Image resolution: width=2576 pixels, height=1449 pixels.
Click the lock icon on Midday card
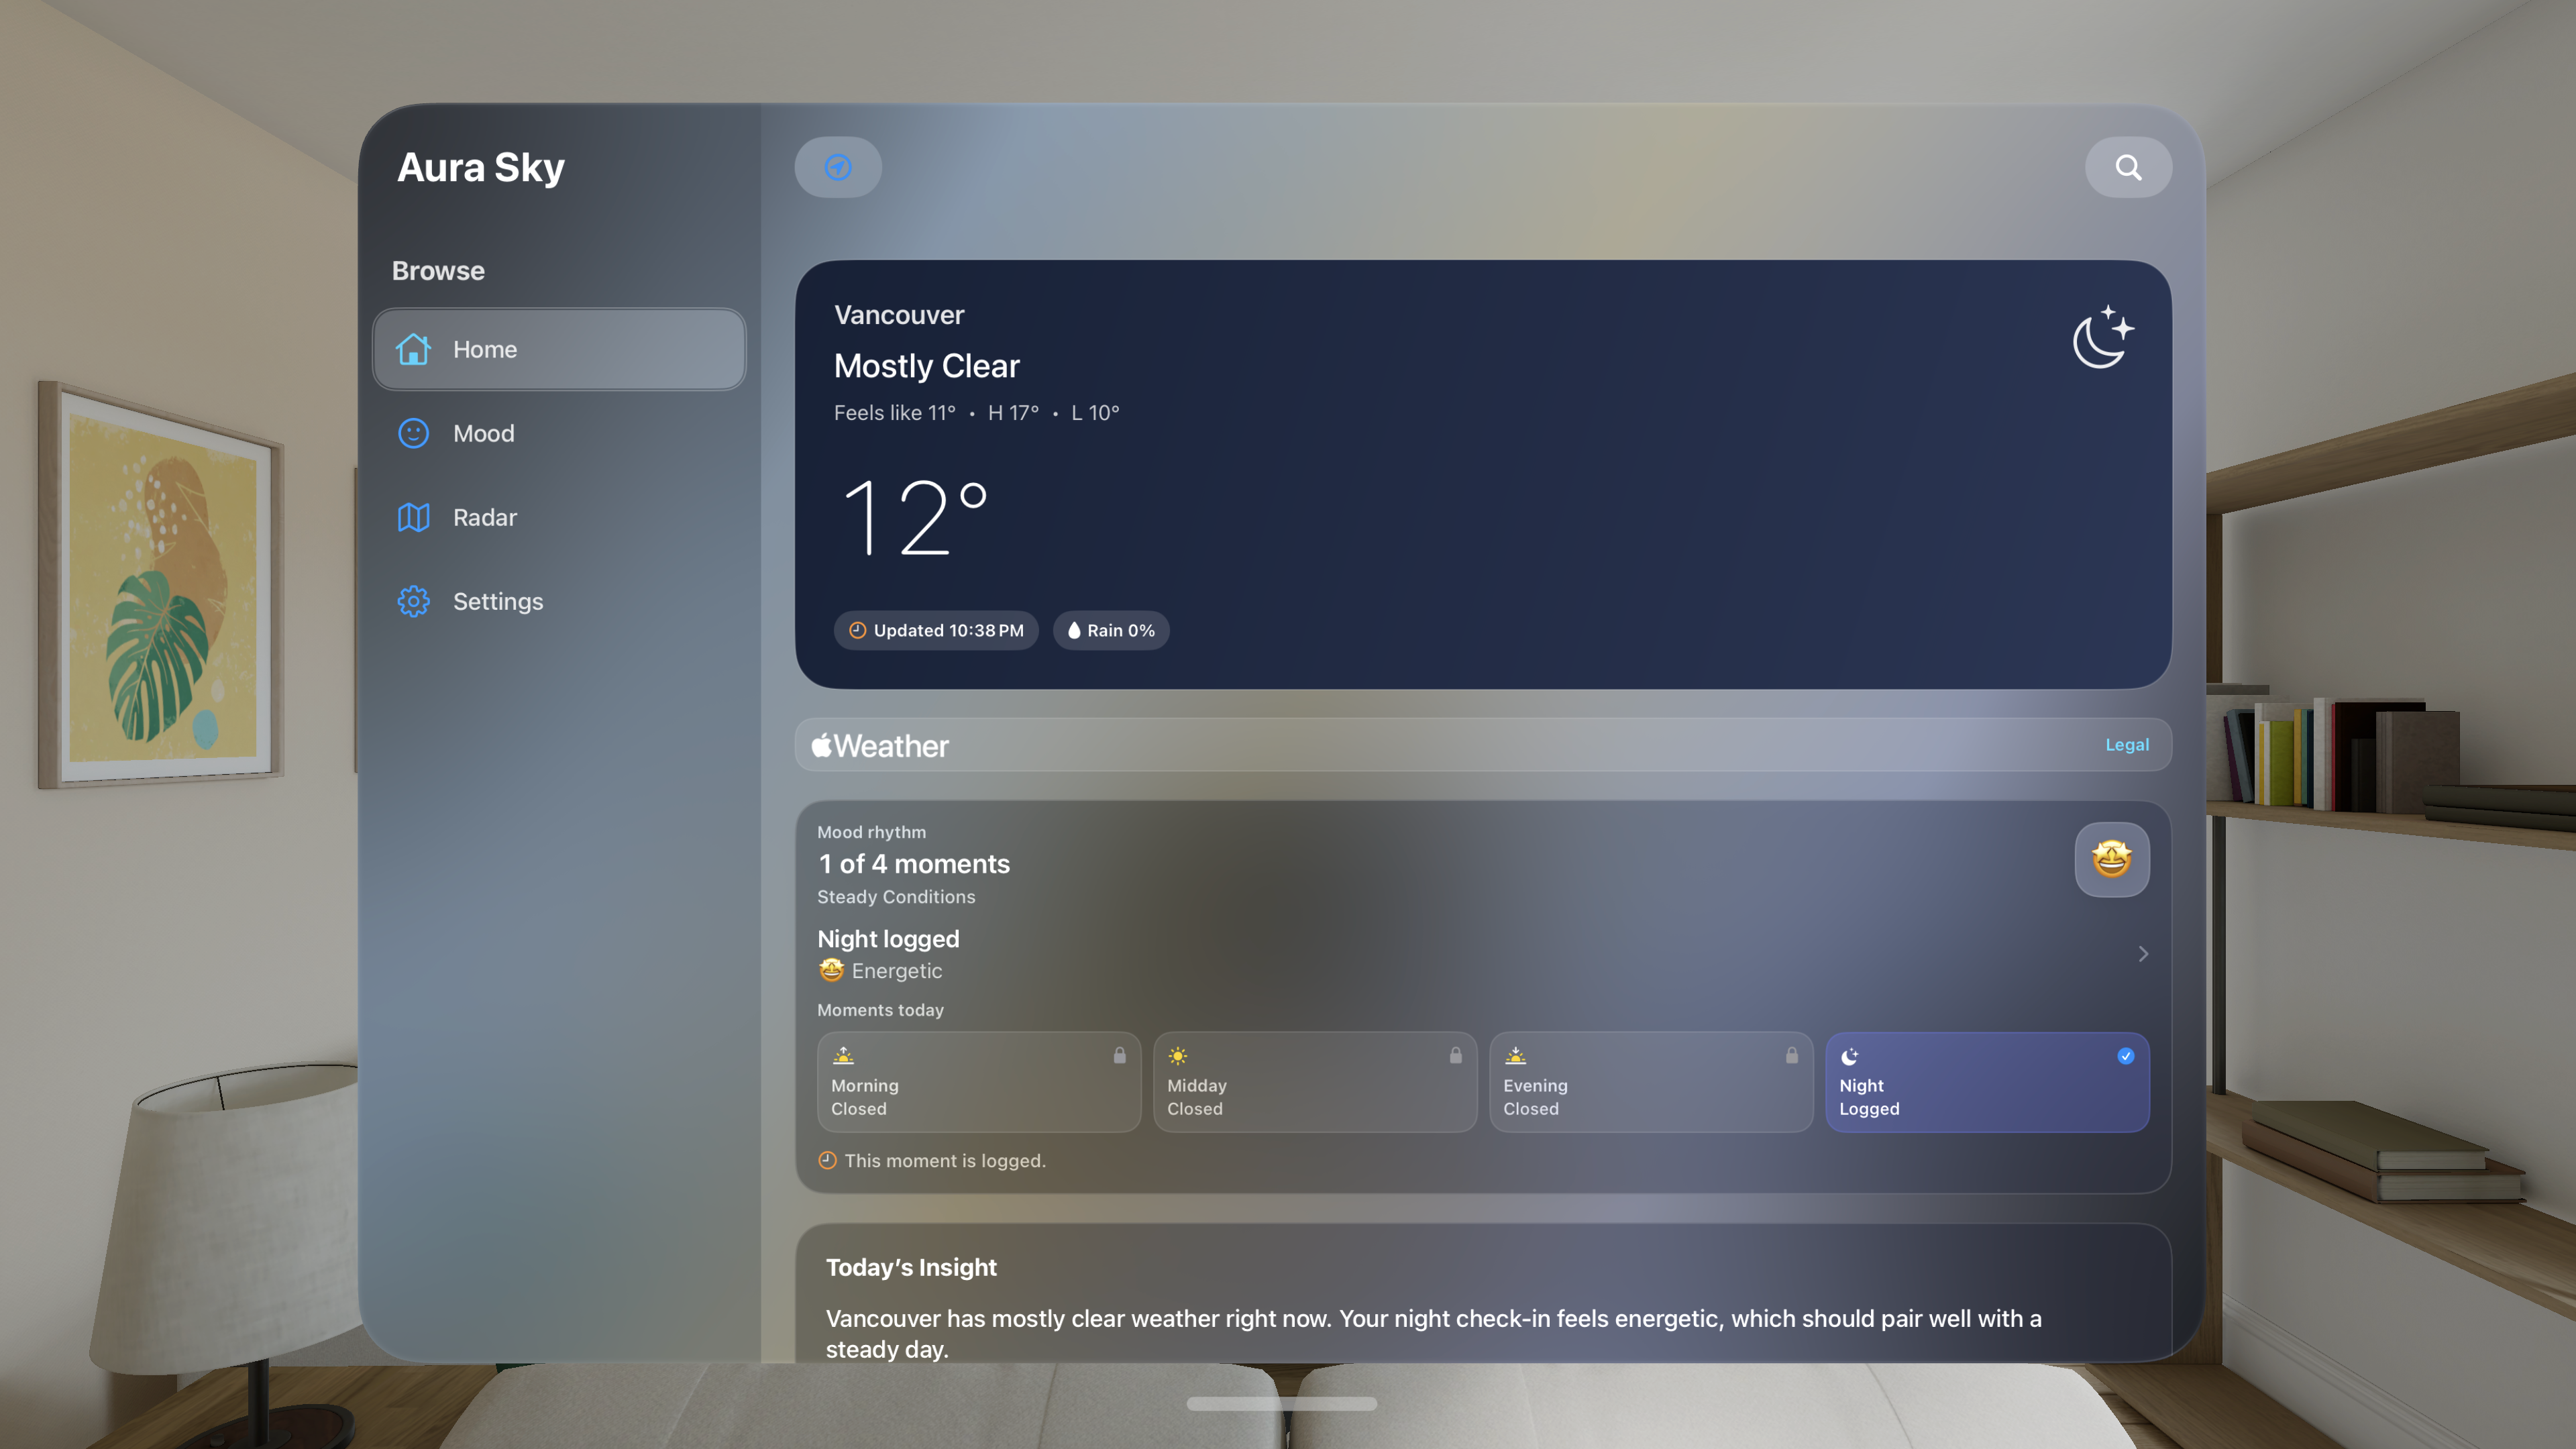pyautogui.click(x=1456, y=1055)
